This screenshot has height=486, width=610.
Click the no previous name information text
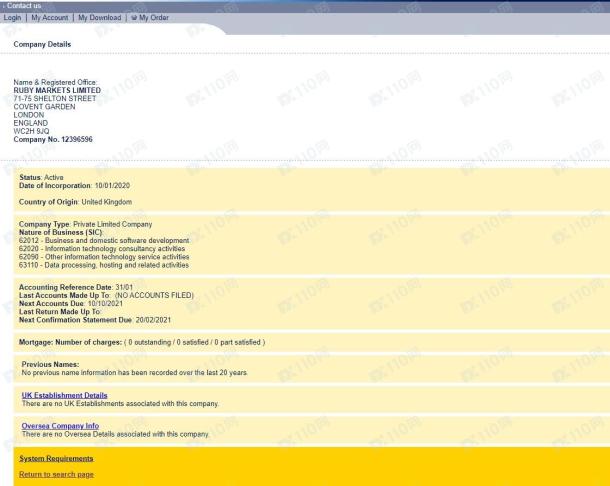pyautogui.click(x=135, y=373)
